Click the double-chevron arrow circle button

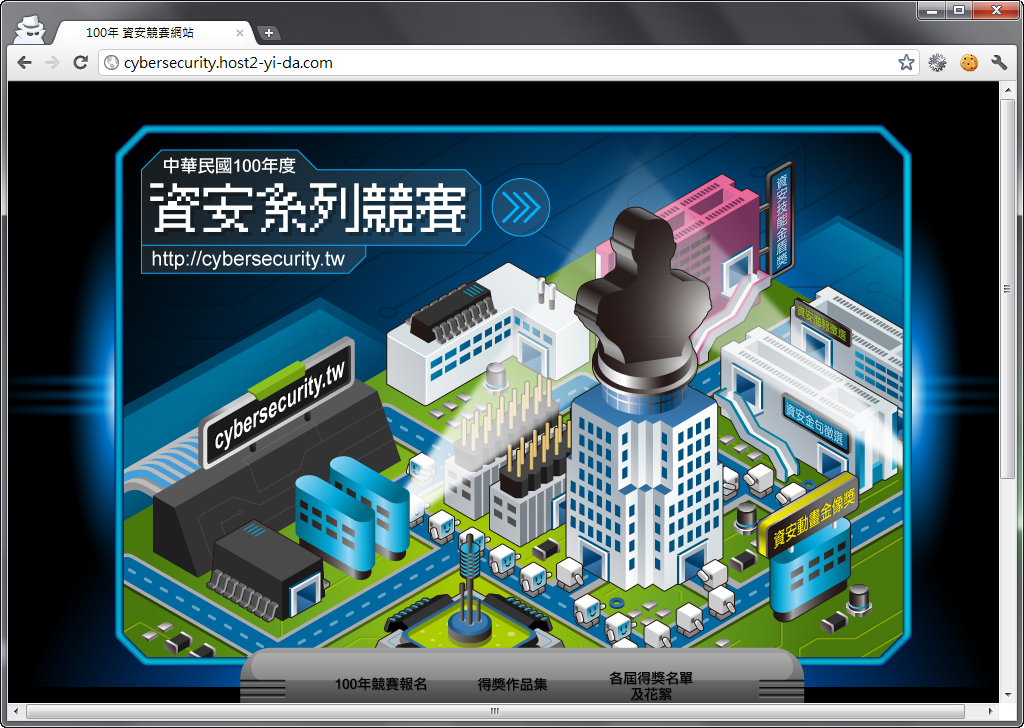pos(520,208)
